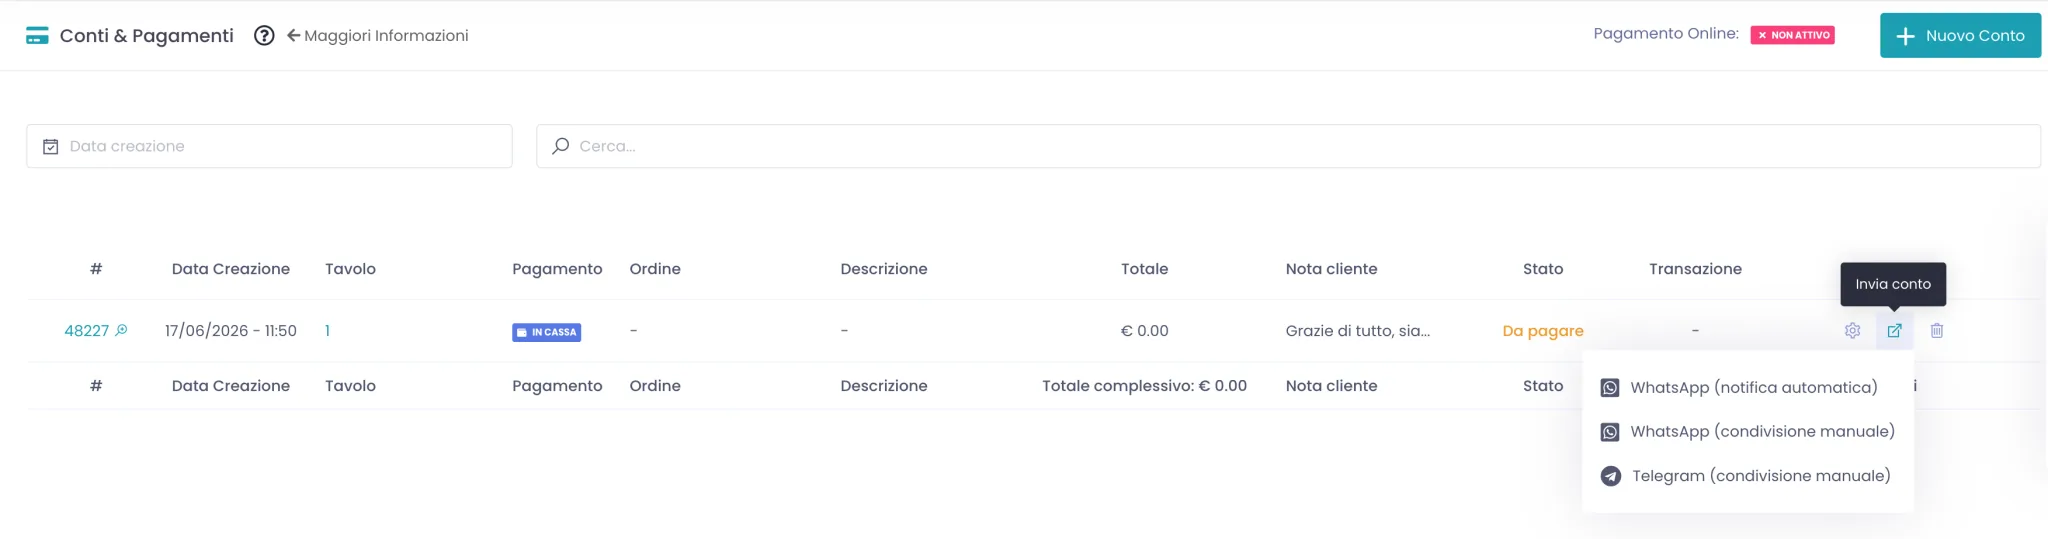Viewport: 2048px width, 539px height.
Task: Click the Data creazione date filter
Action: 269,146
